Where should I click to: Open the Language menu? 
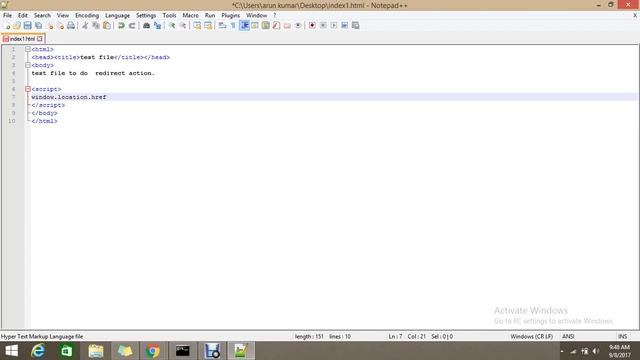tap(118, 16)
